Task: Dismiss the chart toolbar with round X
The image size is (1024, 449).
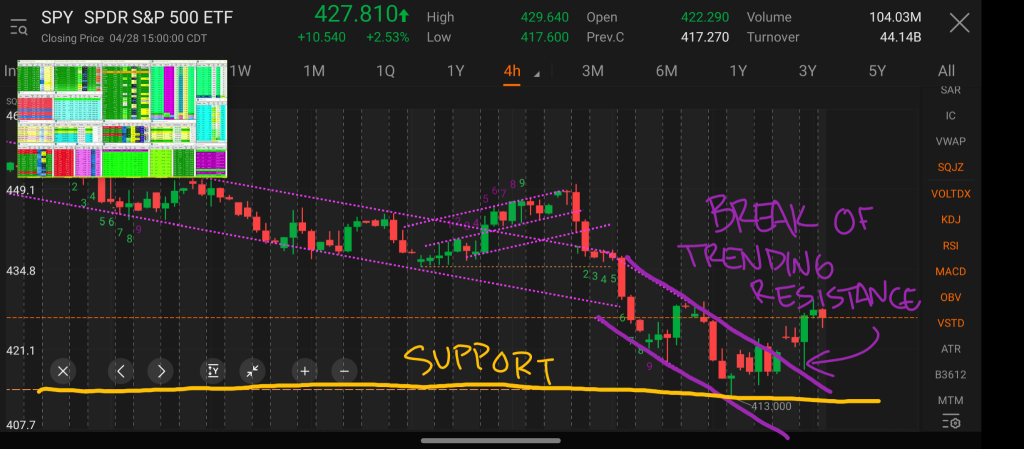Action: tap(63, 371)
